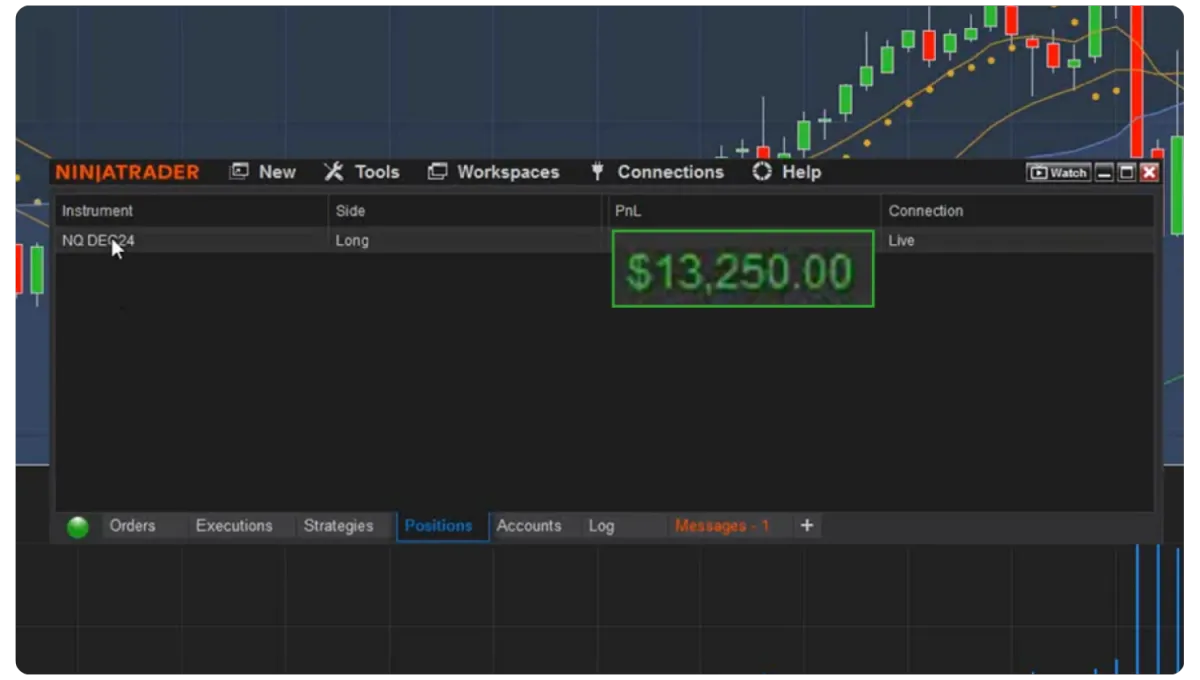Click the Help lifebuoy icon
Viewport: 1200px width, 680px height.
point(762,172)
